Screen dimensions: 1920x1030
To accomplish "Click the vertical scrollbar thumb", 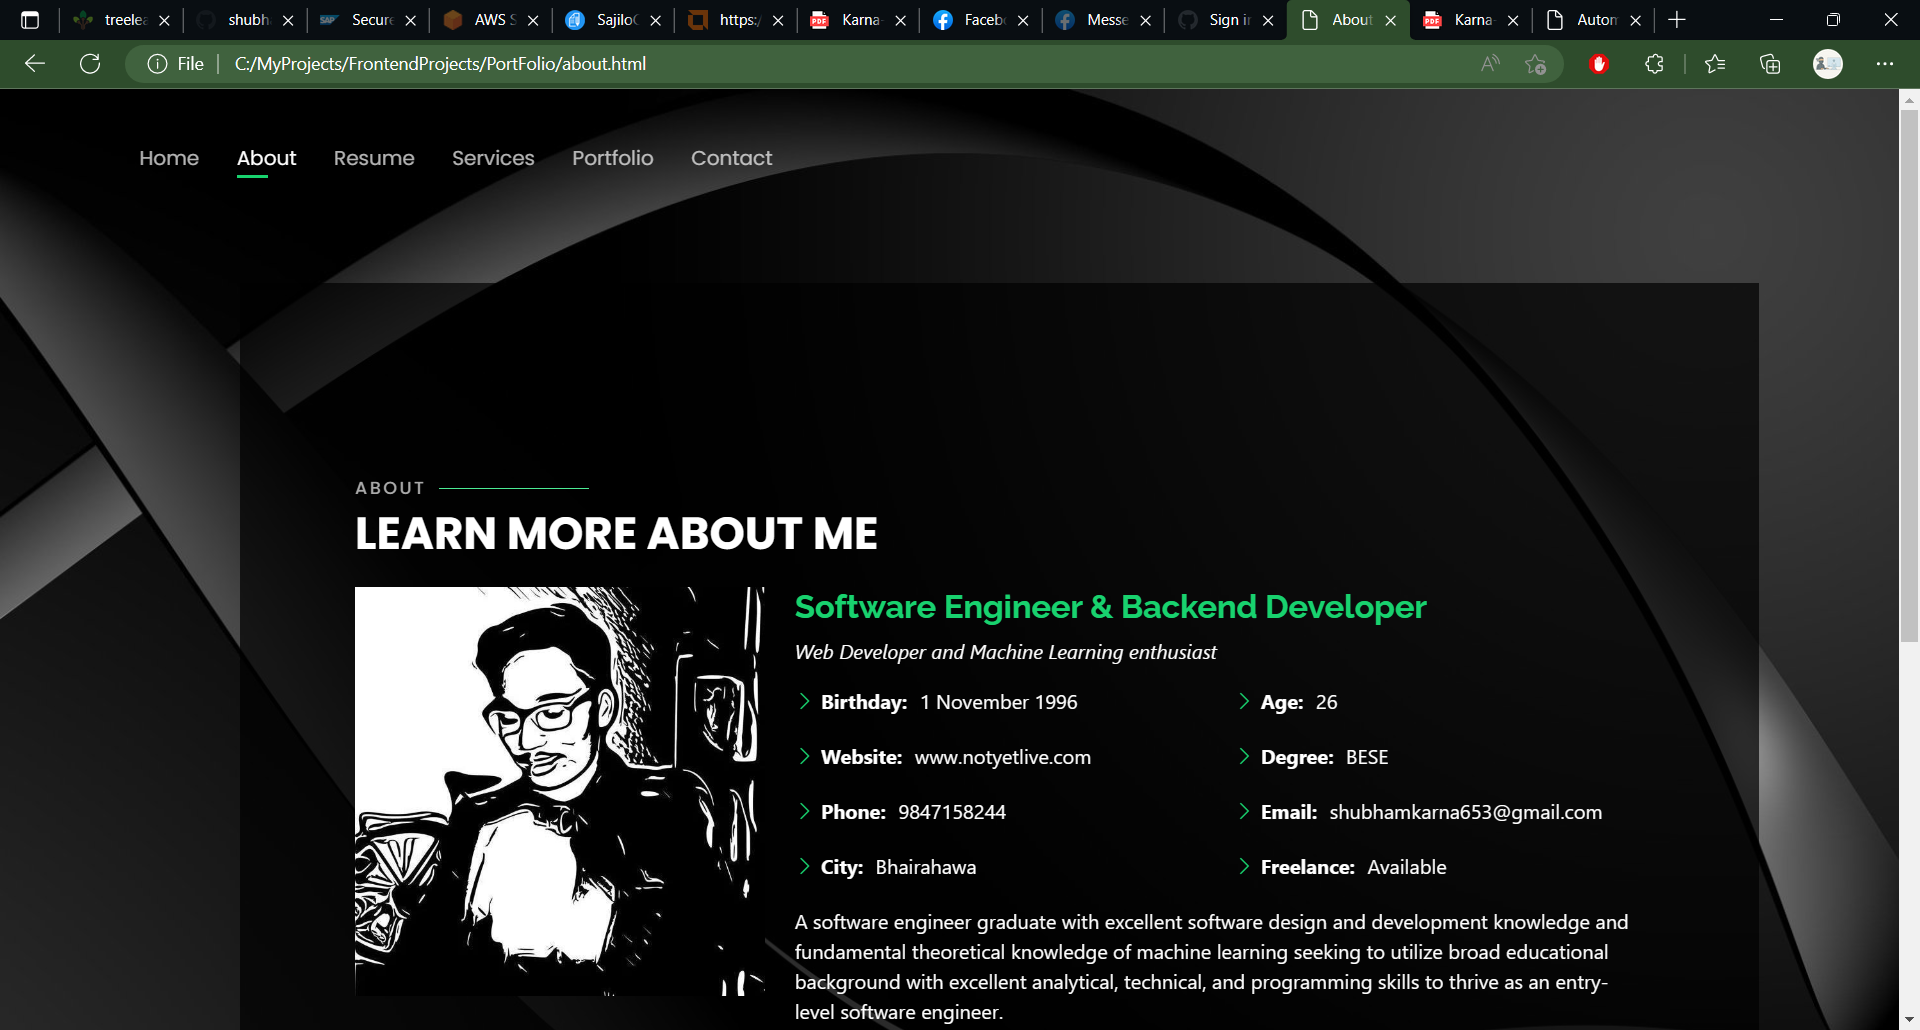I will tap(1909, 375).
